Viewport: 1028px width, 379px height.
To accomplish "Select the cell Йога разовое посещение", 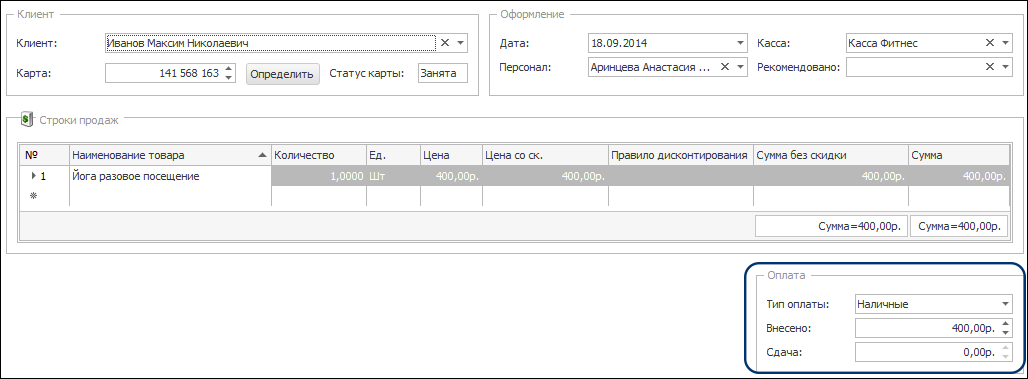I will pos(170,176).
